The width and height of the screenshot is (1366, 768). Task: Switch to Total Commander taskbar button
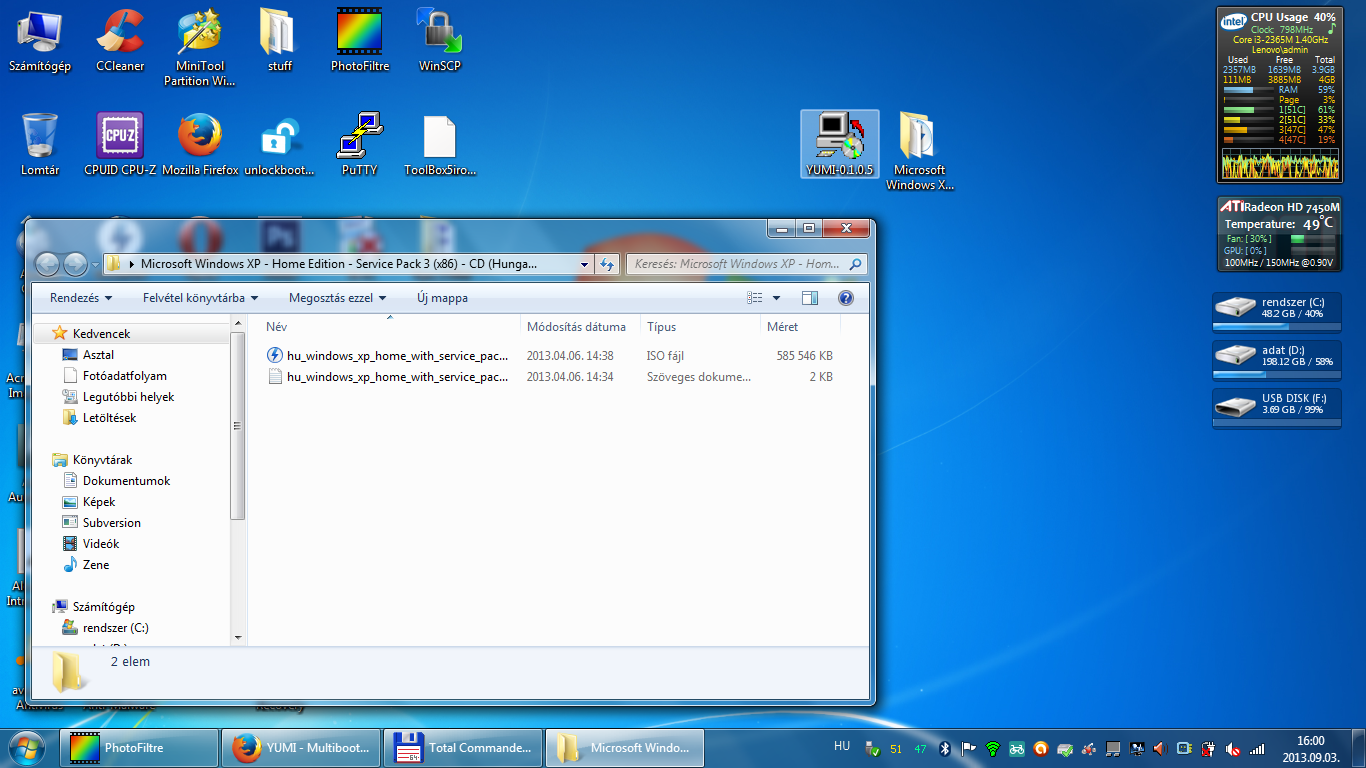tap(464, 747)
